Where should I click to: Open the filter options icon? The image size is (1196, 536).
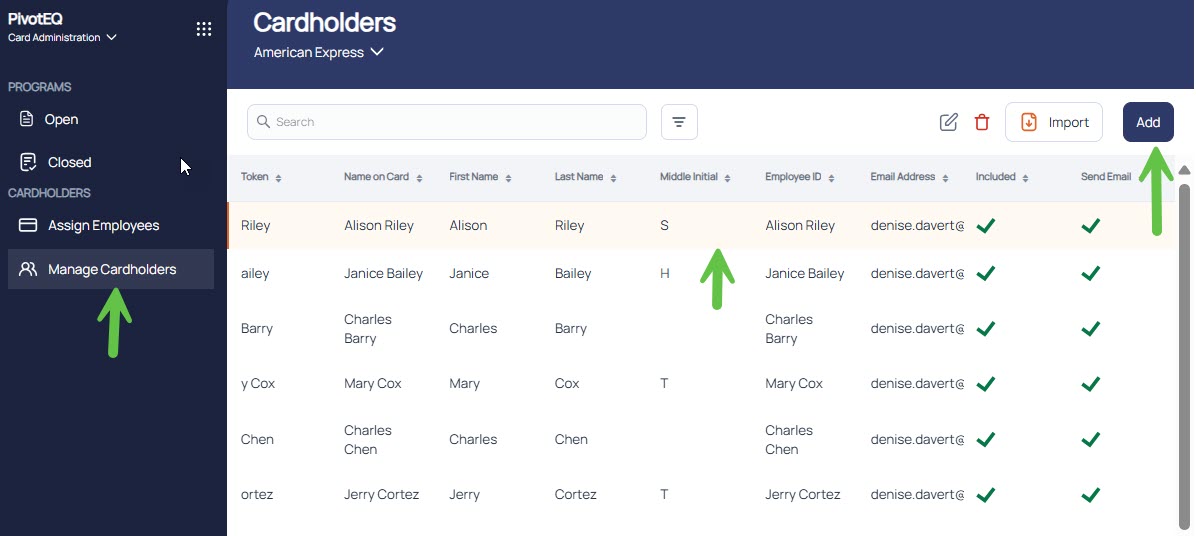point(679,122)
